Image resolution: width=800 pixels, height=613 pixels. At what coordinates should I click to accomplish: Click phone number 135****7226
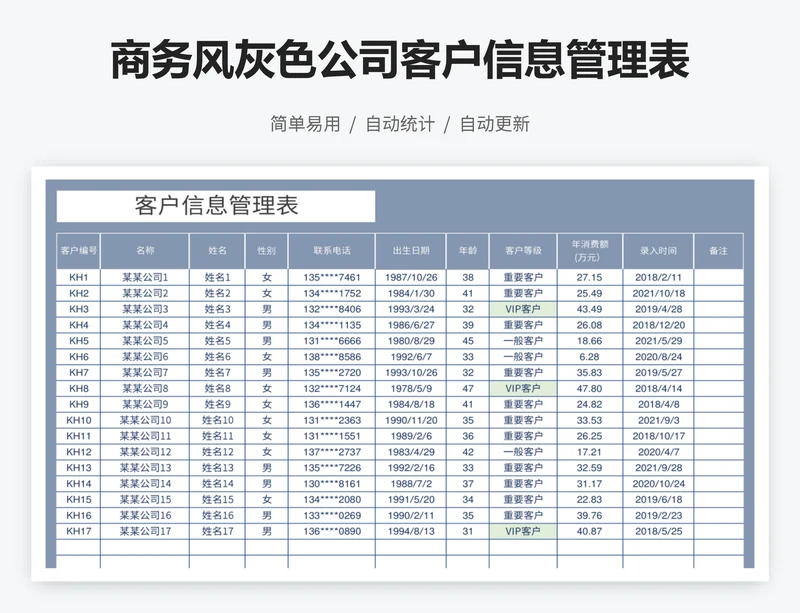(332, 468)
